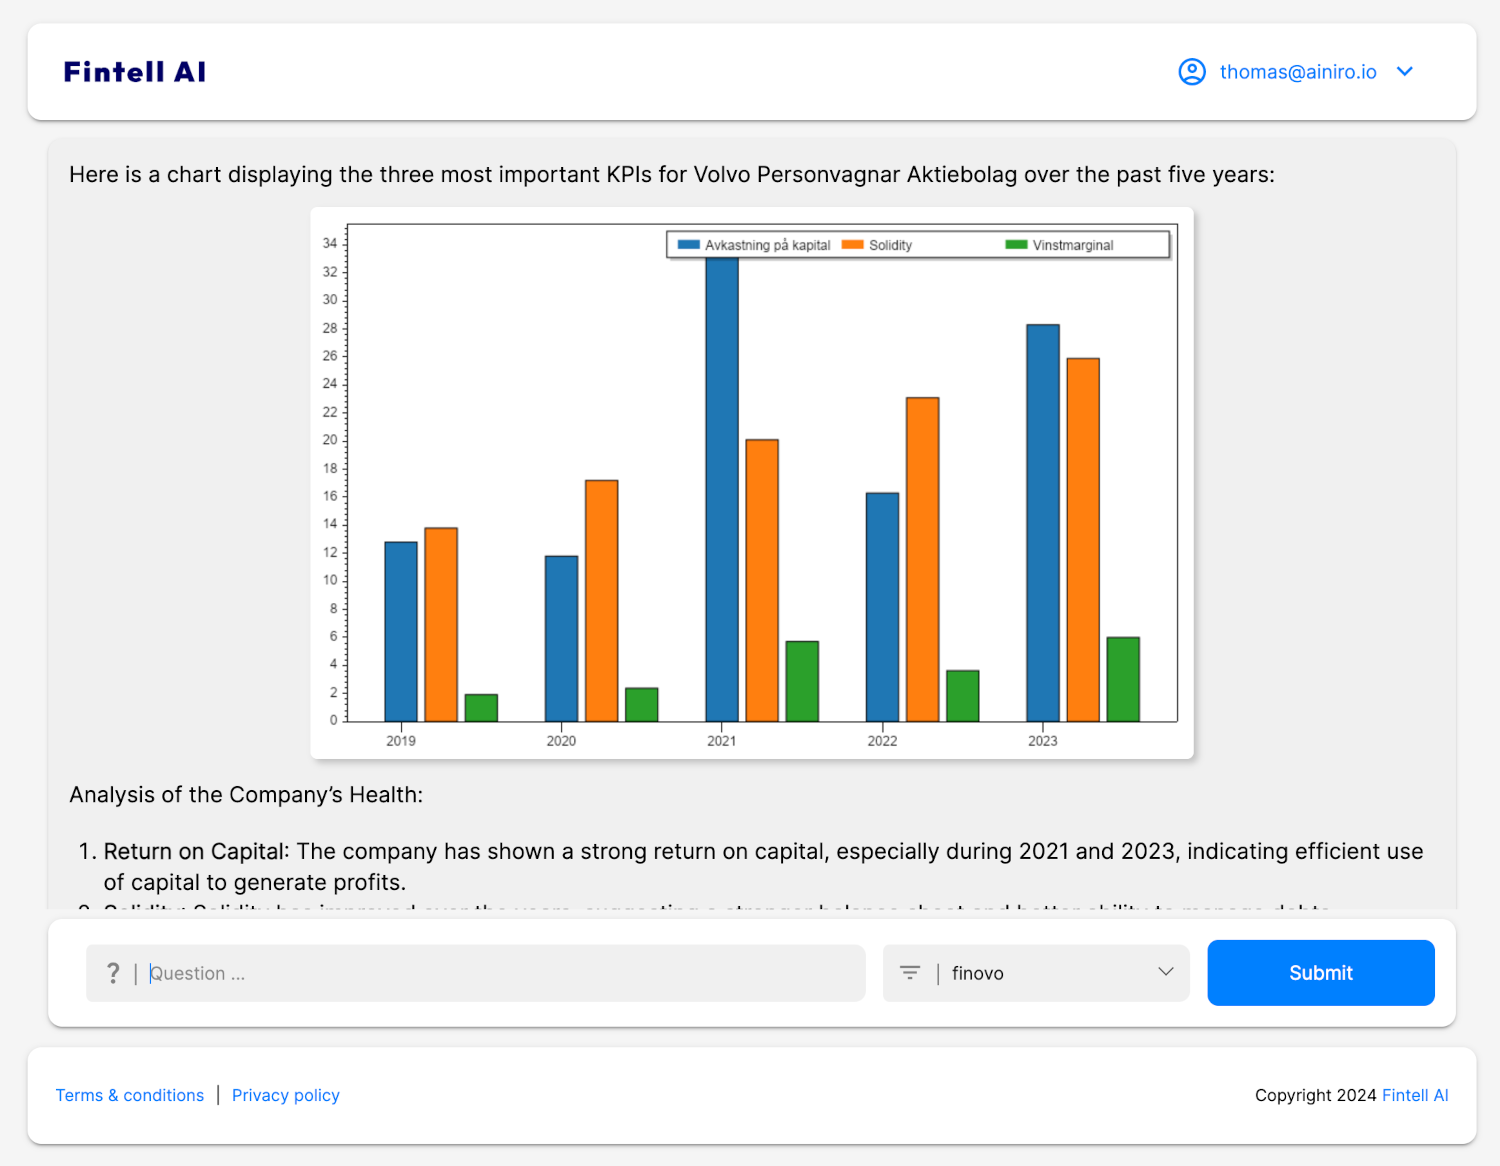This screenshot has height=1166, width=1500.
Task: Click the tall blue bar for 2021
Action: (x=722, y=490)
